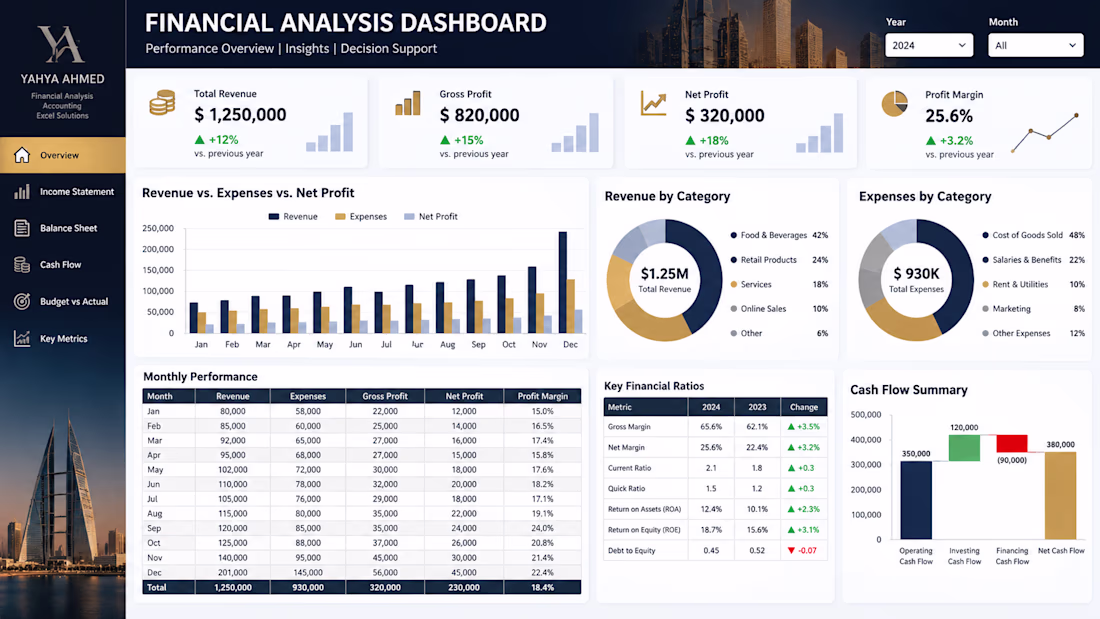Click the December revenue bar
Screen dimensions: 1100x619
[563, 282]
